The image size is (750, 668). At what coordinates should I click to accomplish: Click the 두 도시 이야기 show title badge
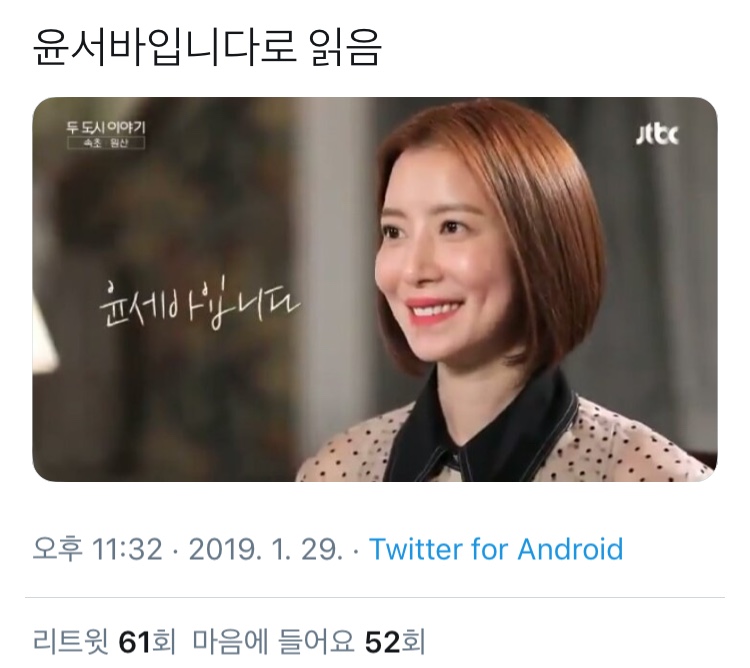(x=106, y=128)
